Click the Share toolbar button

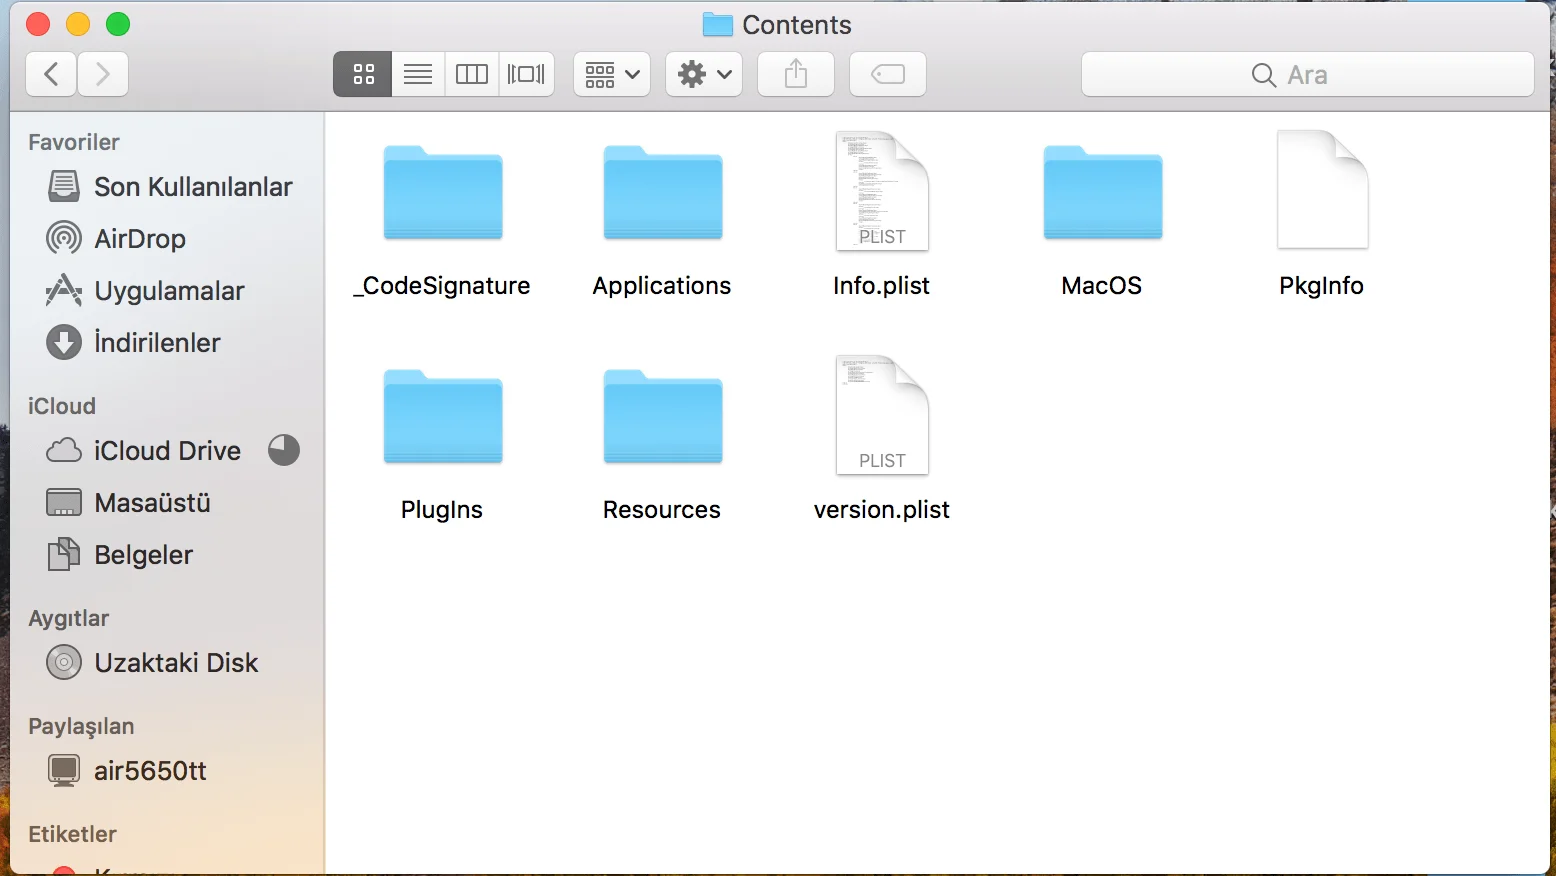(x=796, y=74)
